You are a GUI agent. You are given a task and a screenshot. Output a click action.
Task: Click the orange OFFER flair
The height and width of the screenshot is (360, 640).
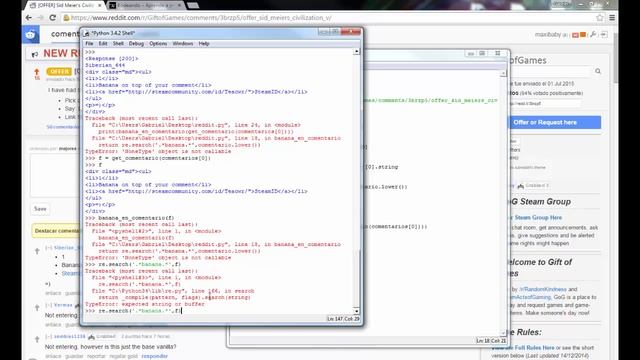(x=59, y=71)
